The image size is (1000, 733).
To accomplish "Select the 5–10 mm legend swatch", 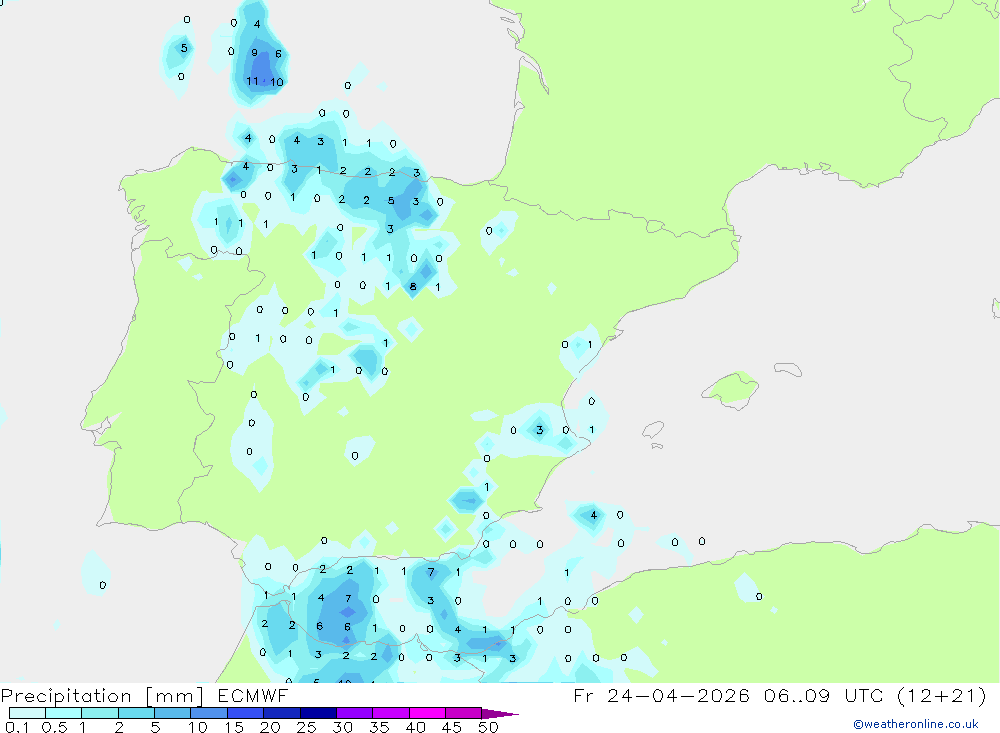I will [x=173, y=713].
